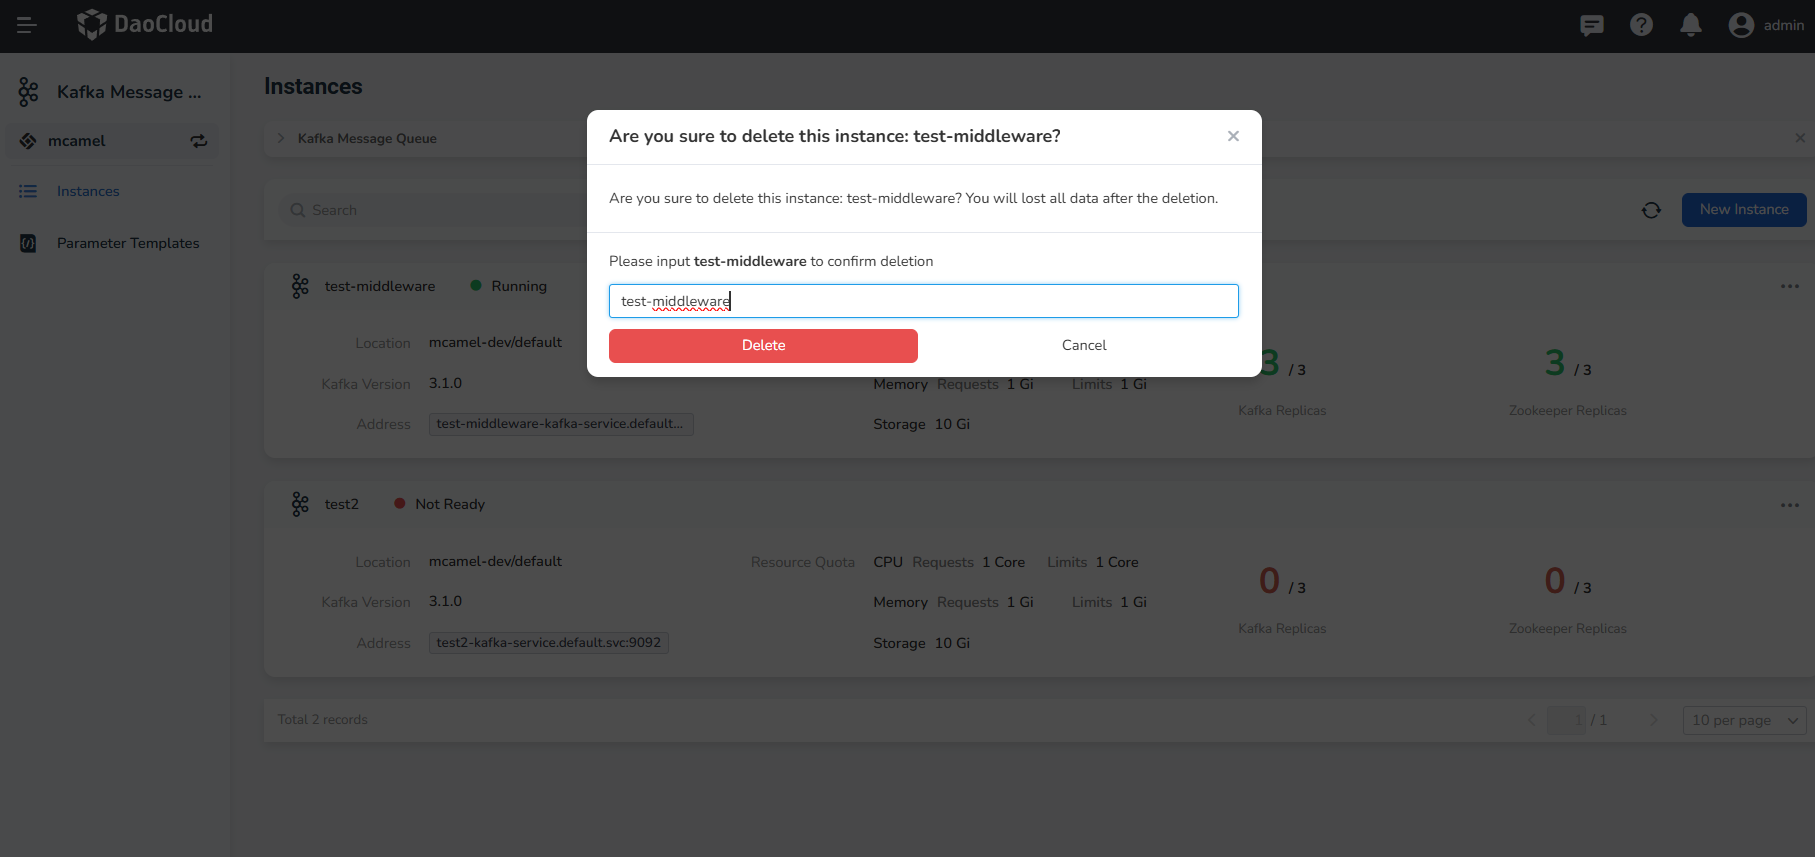1815x857 pixels.
Task: Expand the Kafka Message Queue chevron
Action: (x=281, y=138)
